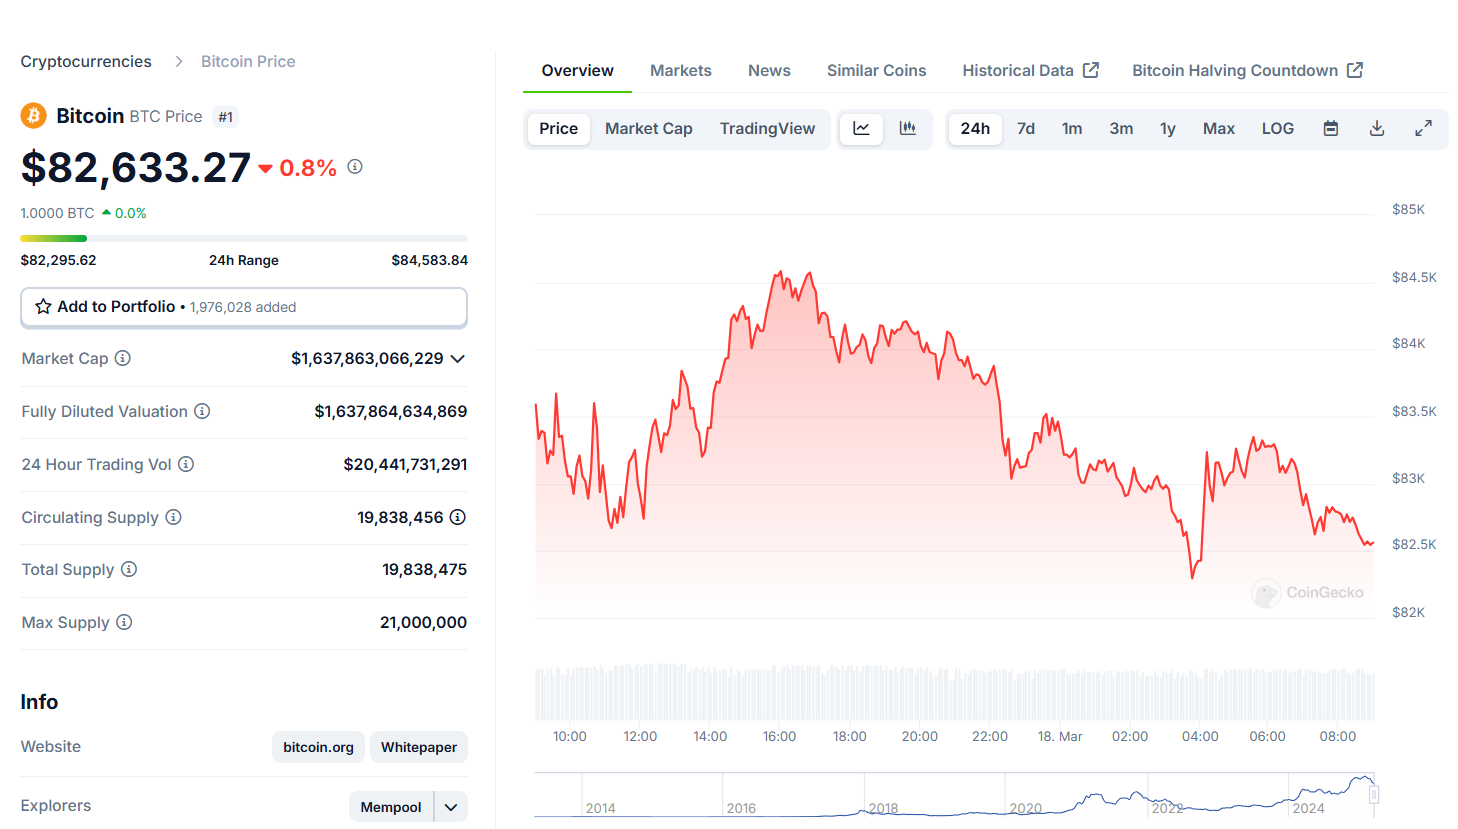The image size is (1458, 829).
Task: Click the 24h Range progress bar
Action: coord(244,238)
